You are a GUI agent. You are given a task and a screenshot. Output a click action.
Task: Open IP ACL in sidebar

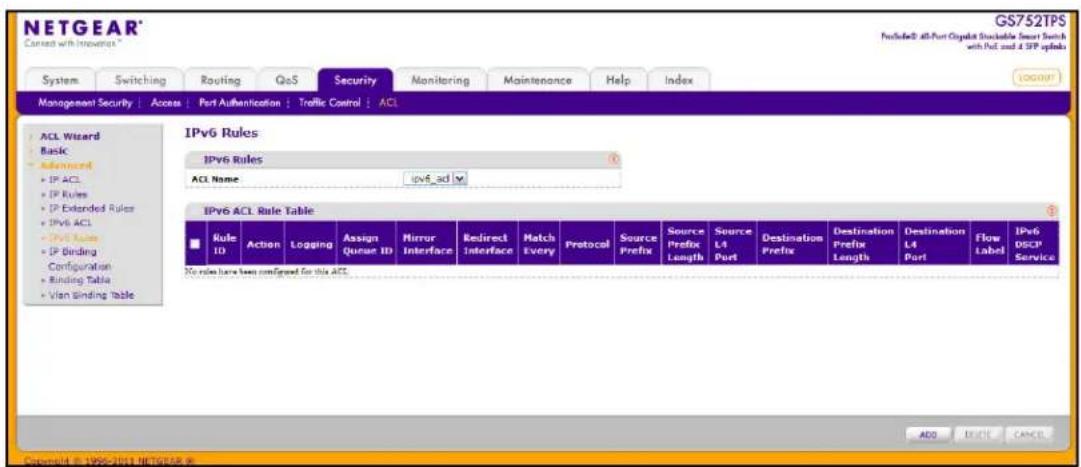(63, 179)
